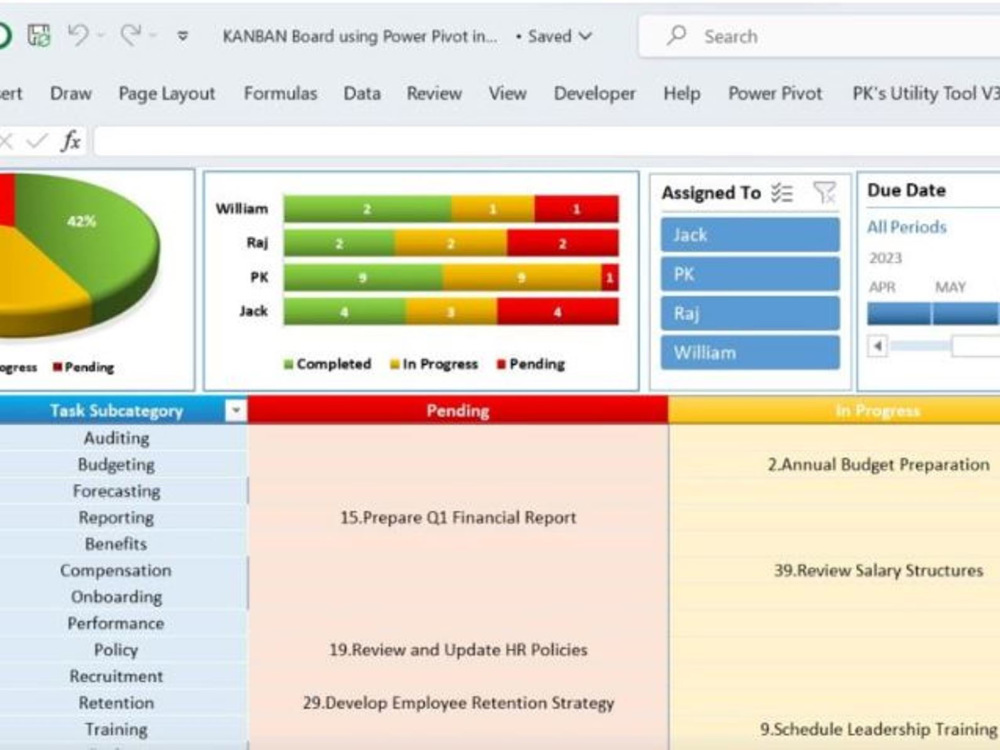The height and width of the screenshot is (750, 1000).
Task: Toggle PK in the Assigned To slicer
Action: (749, 273)
